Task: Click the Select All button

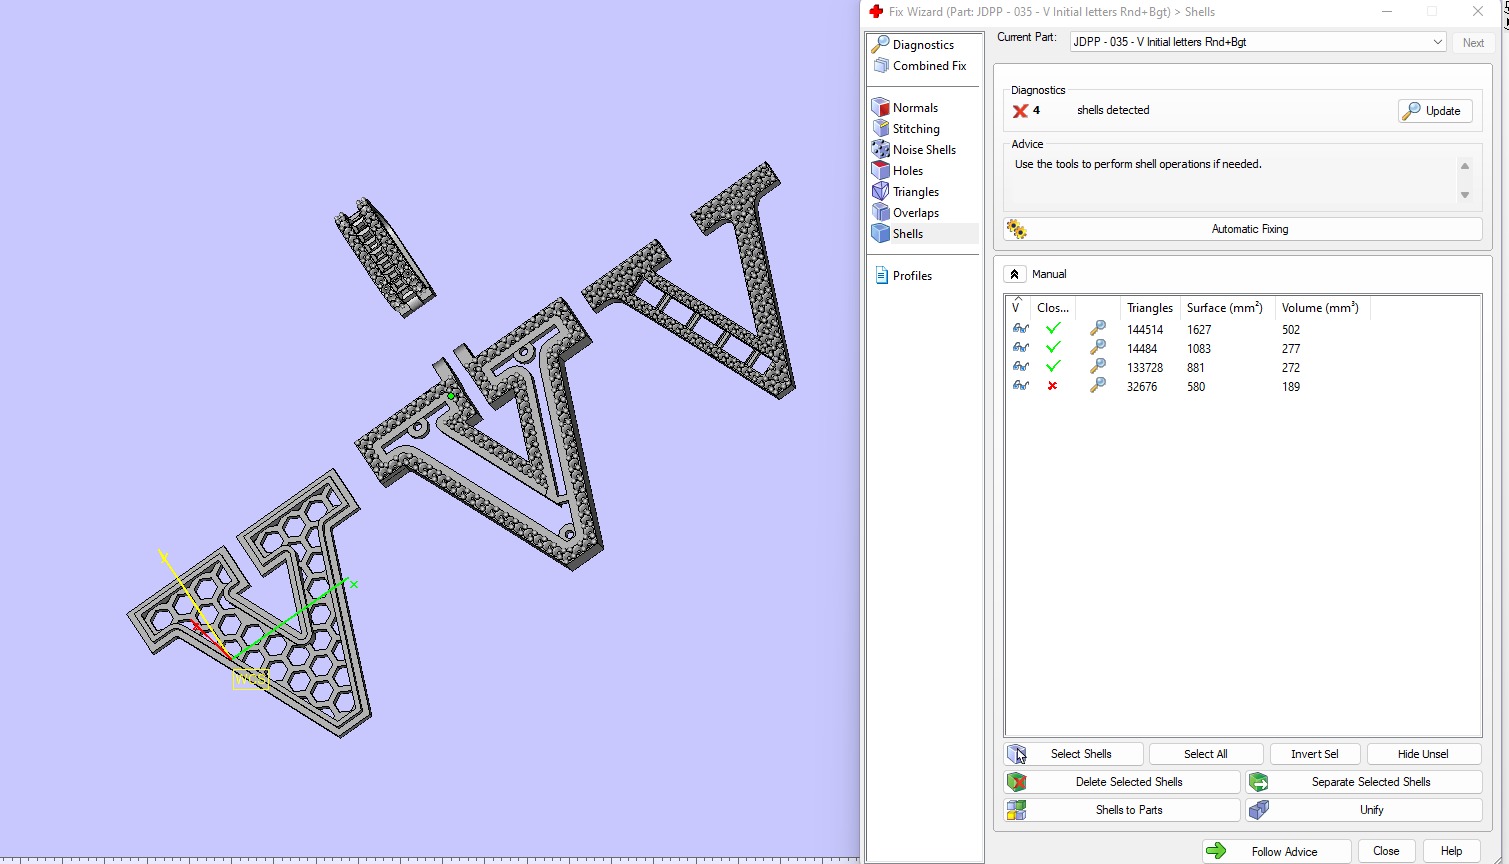Action: (x=1206, y=754)
